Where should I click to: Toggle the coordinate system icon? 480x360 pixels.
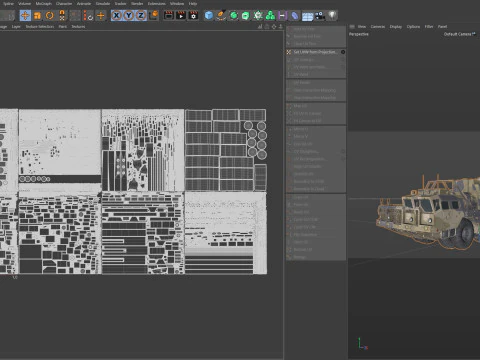(154, 16)
